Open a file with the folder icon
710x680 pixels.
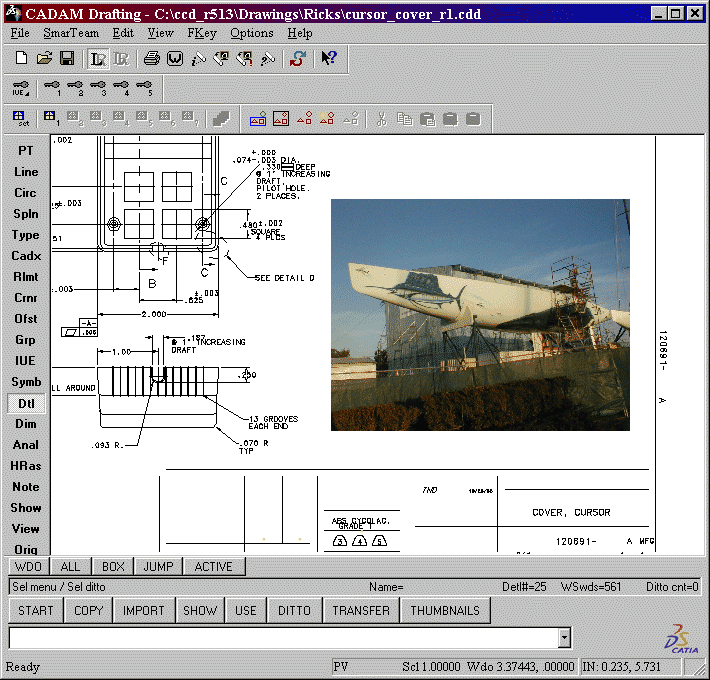point(44,59)
